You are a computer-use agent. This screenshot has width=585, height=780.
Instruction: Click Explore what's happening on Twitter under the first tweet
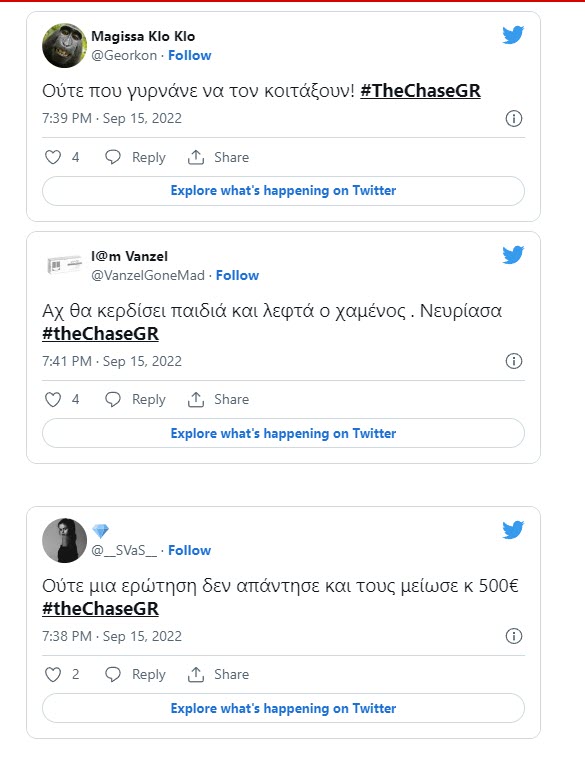click(x=284, y=191)
